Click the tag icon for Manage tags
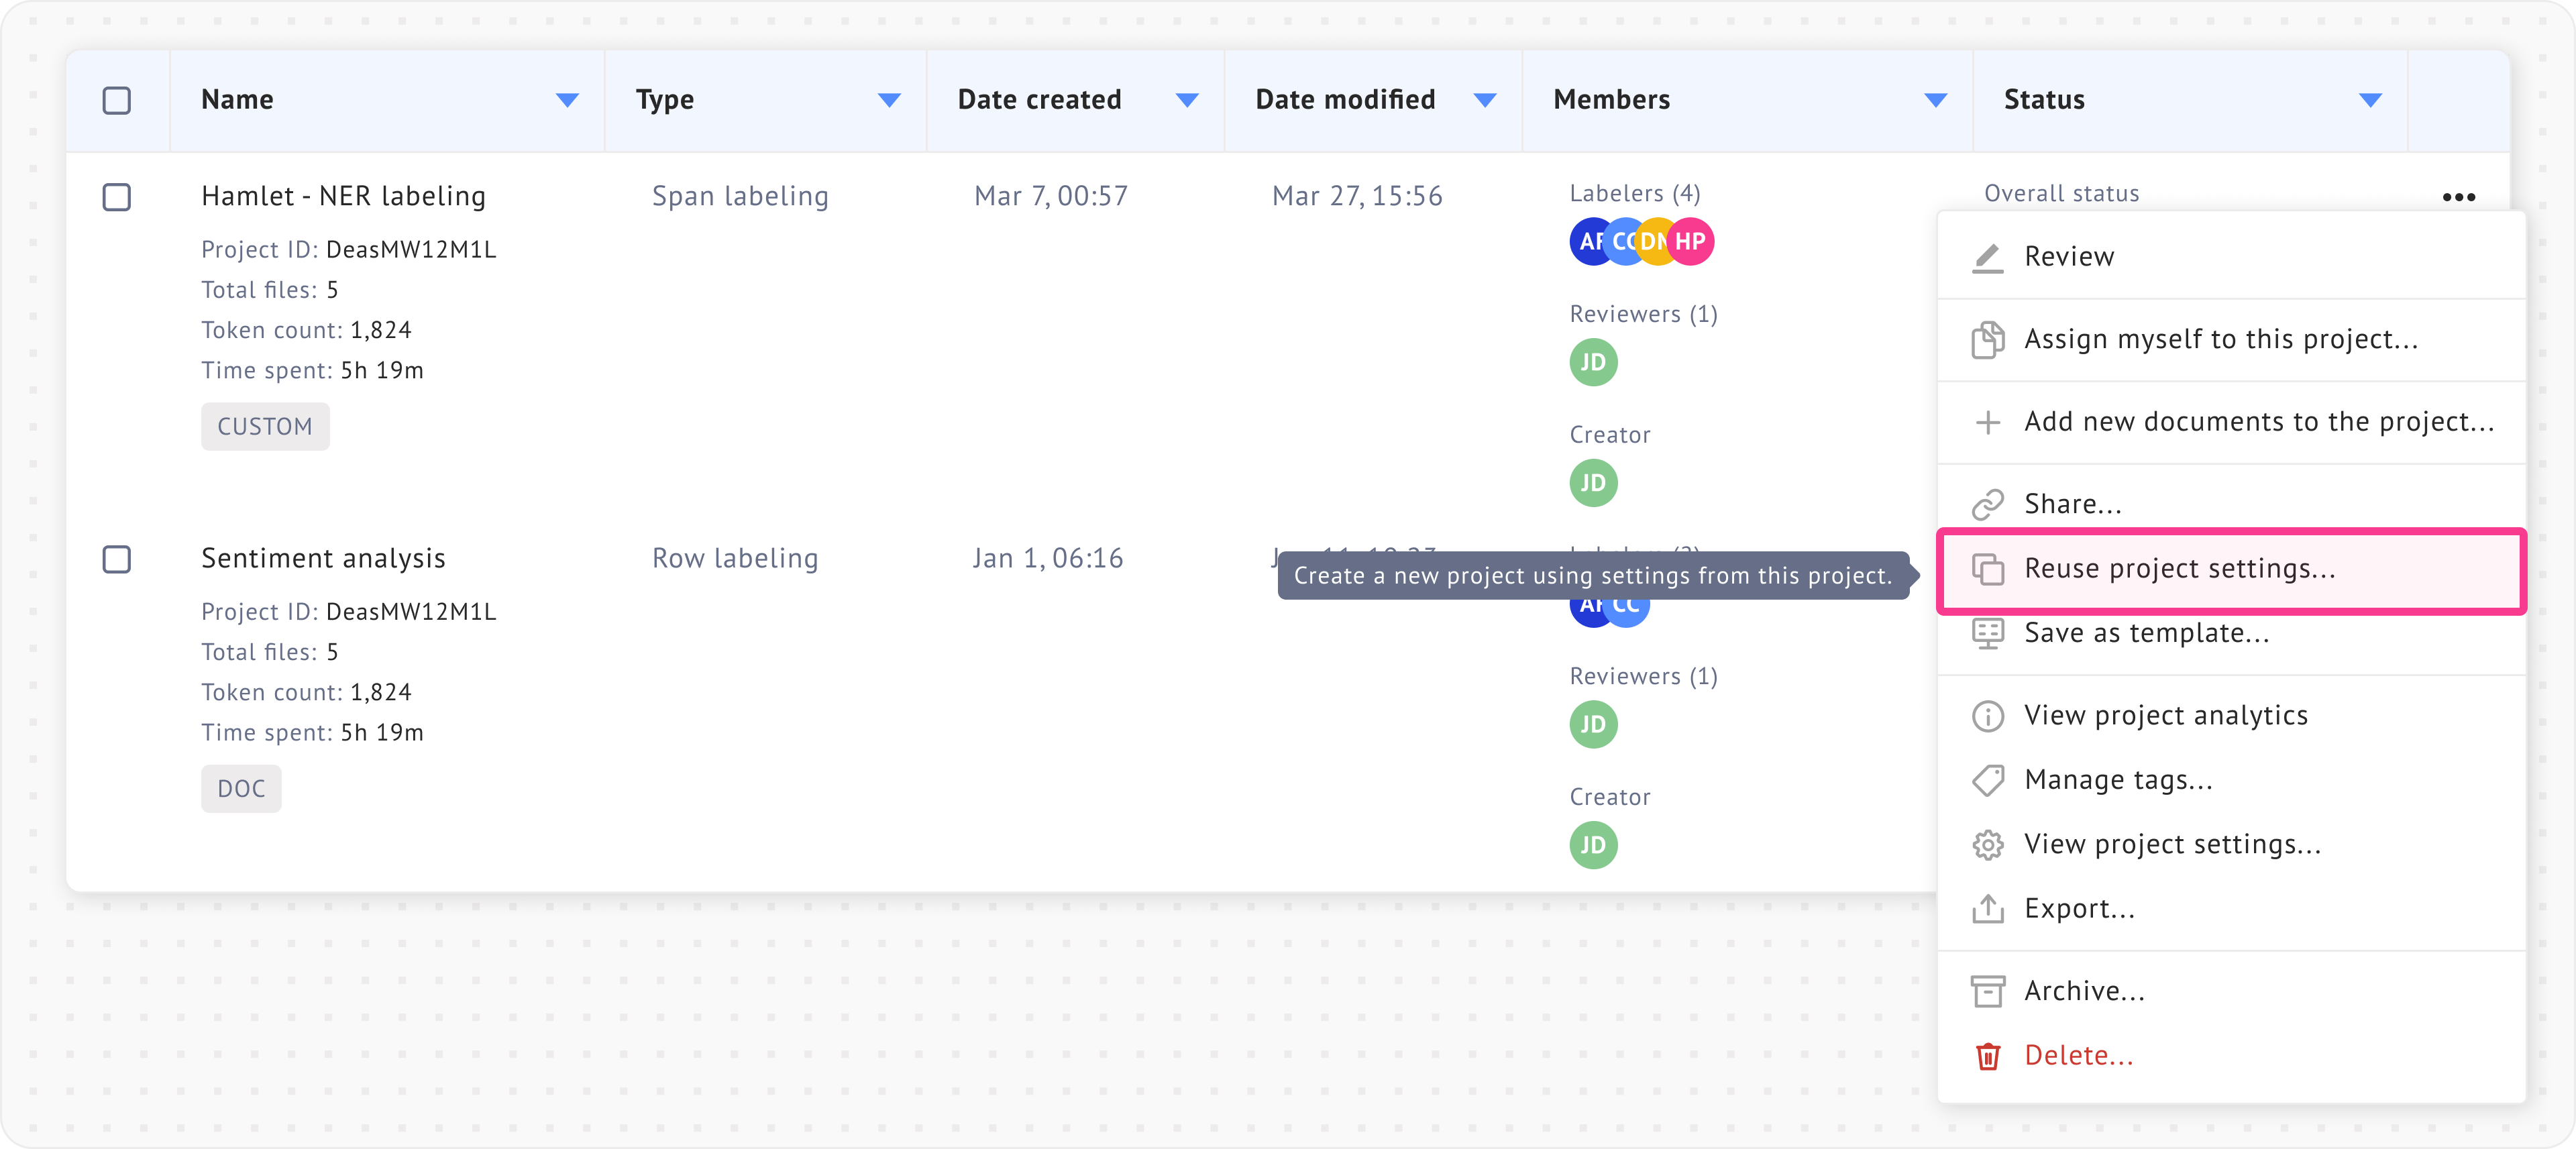The image size is (2576, 1149). [1987, 780]
